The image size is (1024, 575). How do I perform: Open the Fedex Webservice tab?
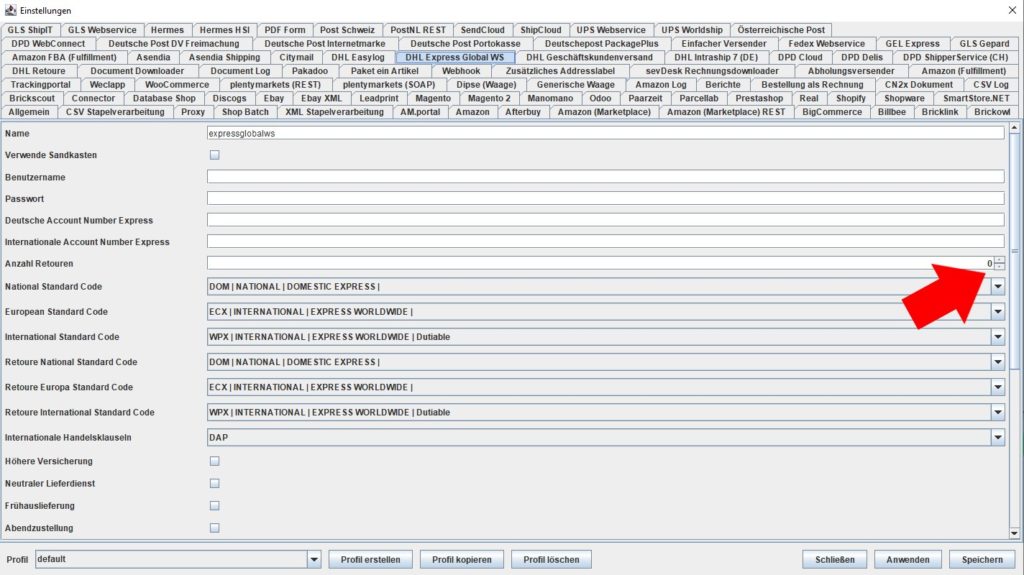click(826, 44)
